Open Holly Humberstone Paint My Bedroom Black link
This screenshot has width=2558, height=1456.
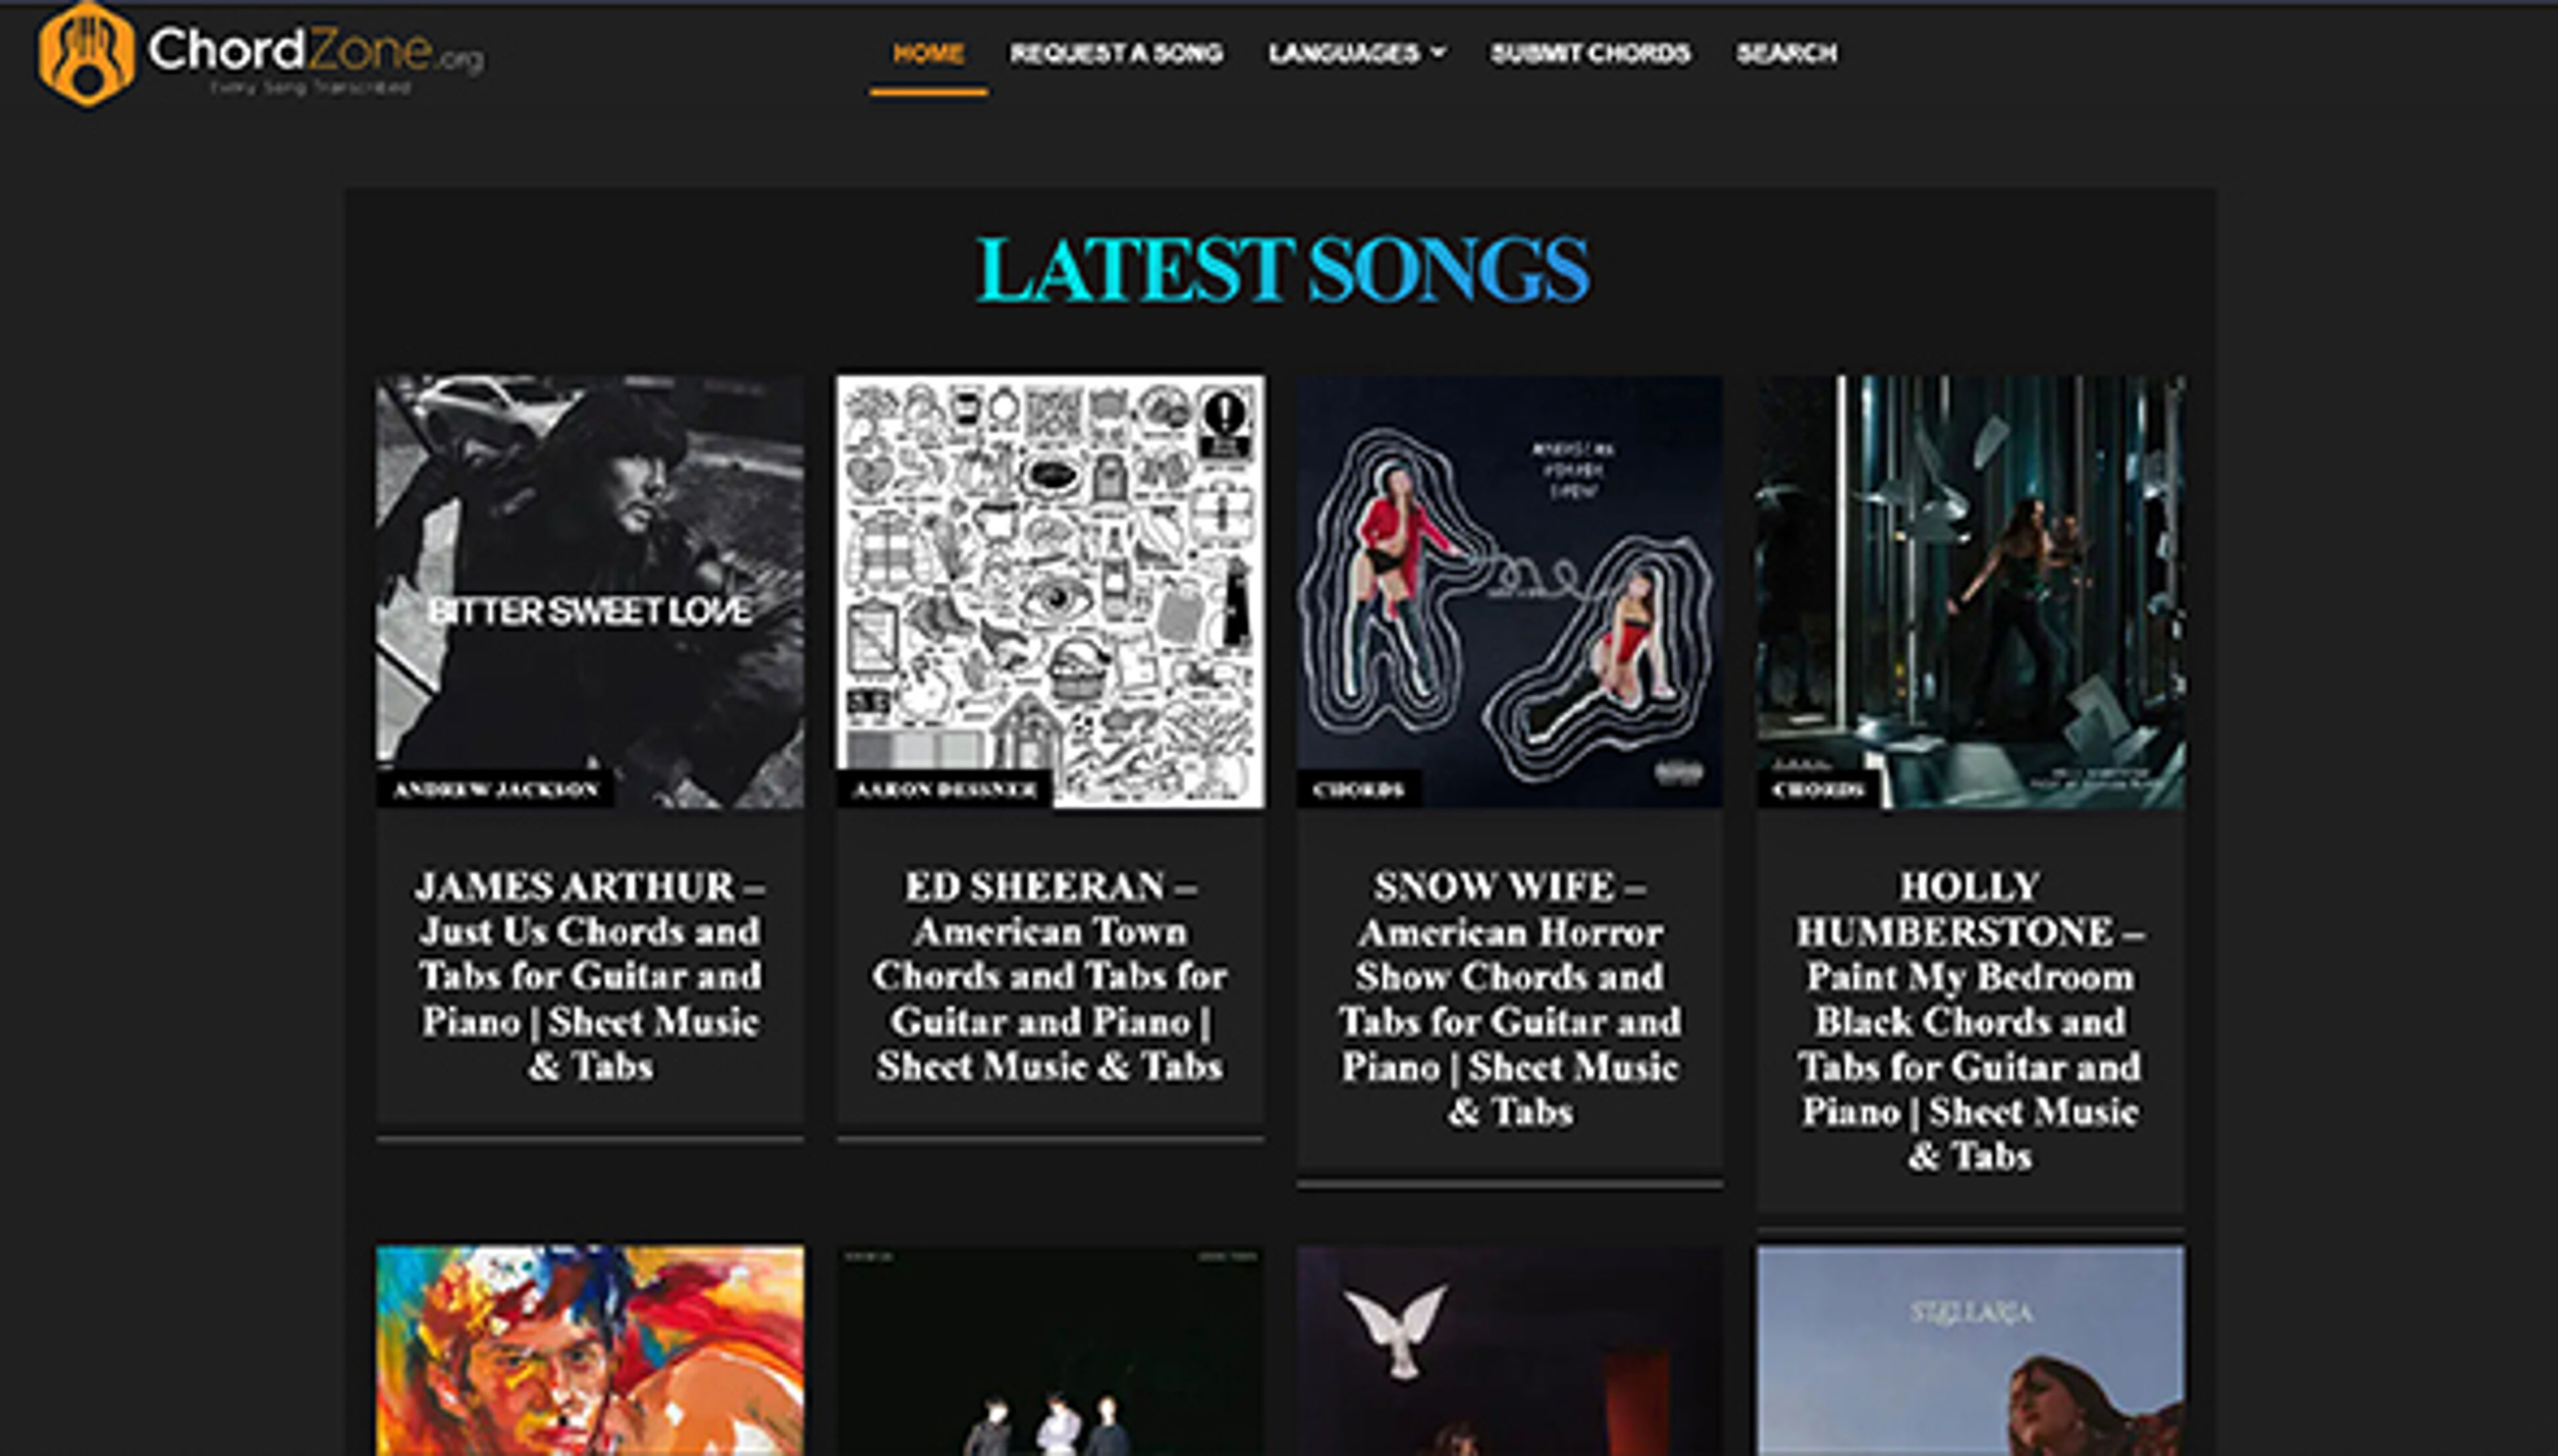click(1970, 1020)
